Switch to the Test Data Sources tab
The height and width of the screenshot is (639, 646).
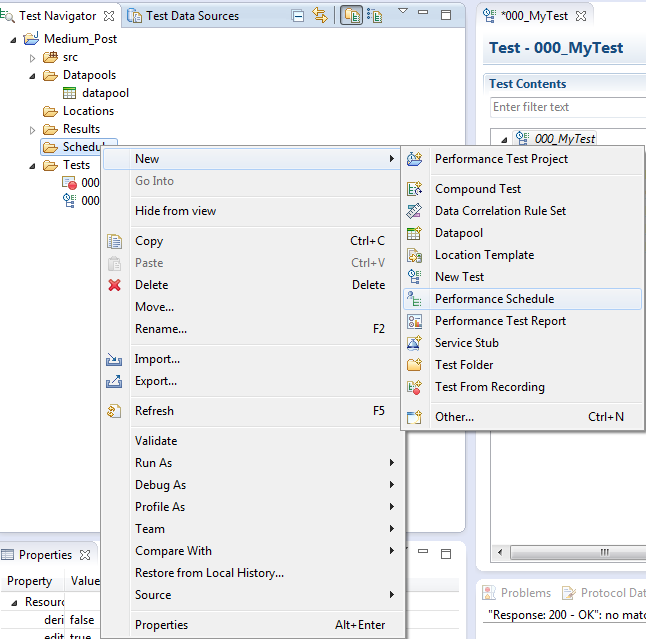(x=183, y=16)
